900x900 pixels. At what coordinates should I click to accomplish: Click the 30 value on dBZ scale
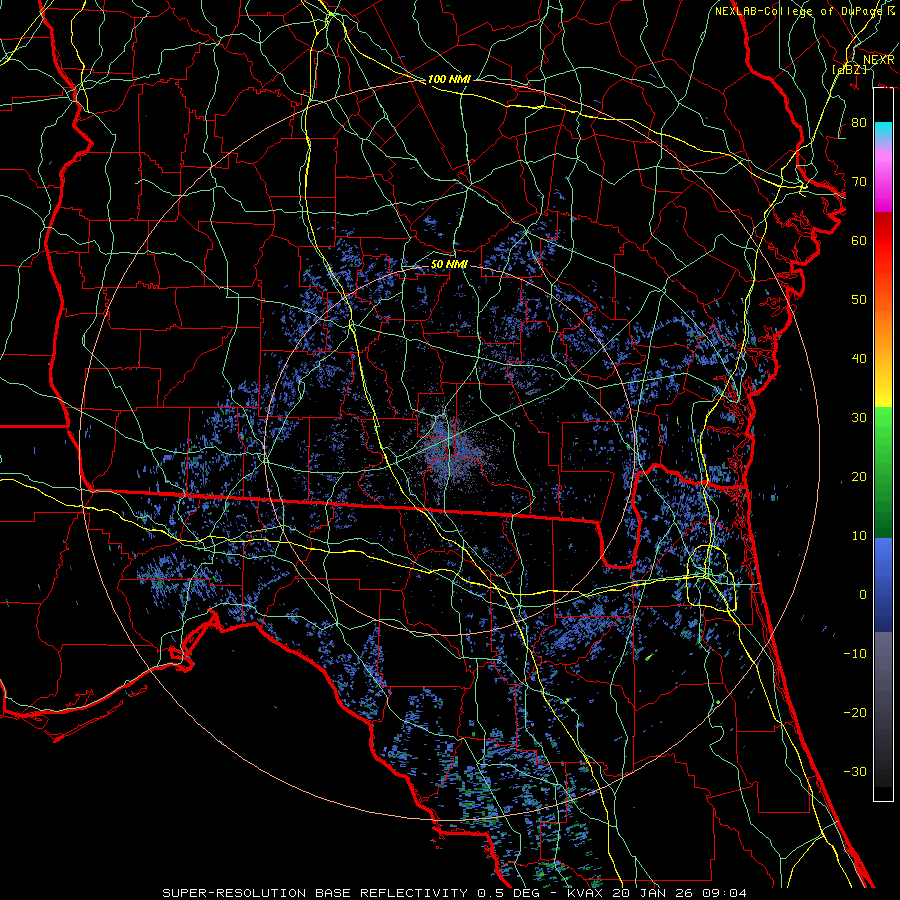[859, 418]
